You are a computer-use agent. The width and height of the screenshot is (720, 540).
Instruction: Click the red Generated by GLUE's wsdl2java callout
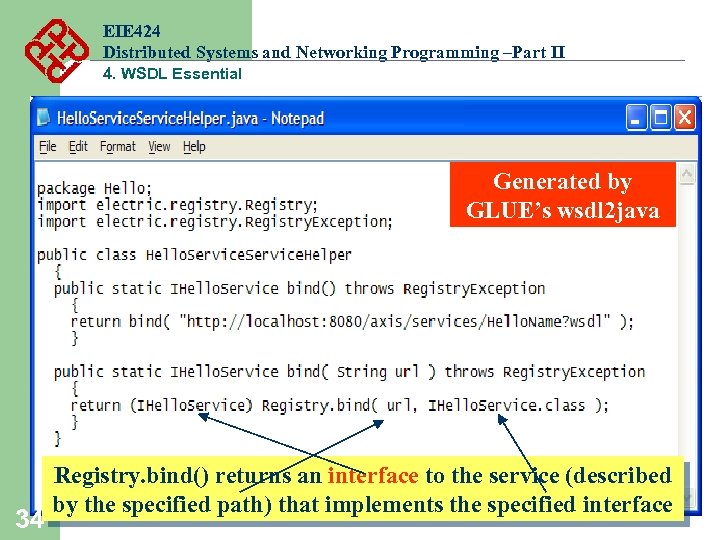[x=562, y=195]
